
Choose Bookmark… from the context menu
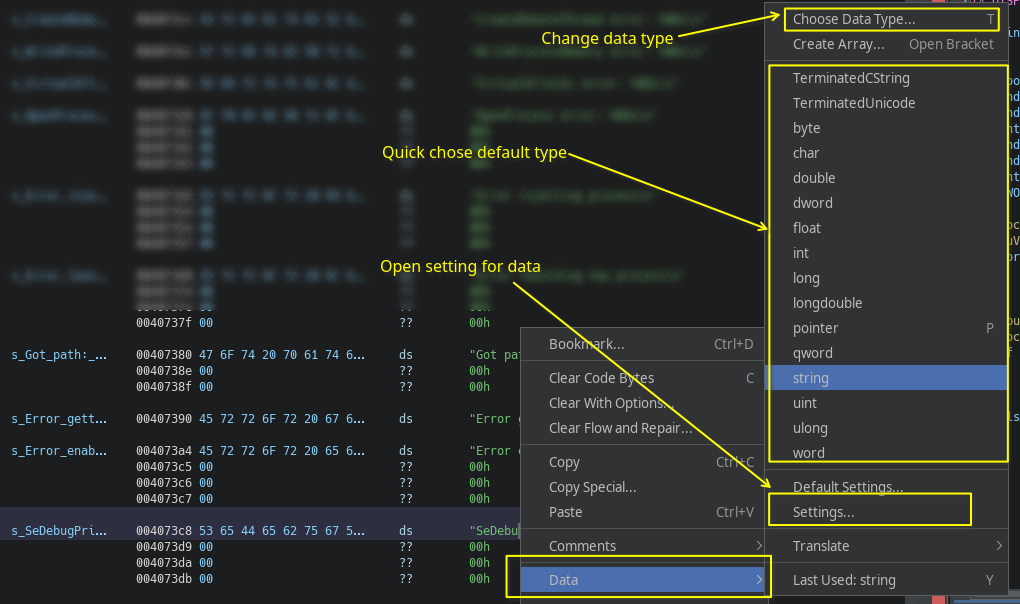coord(642,345)
